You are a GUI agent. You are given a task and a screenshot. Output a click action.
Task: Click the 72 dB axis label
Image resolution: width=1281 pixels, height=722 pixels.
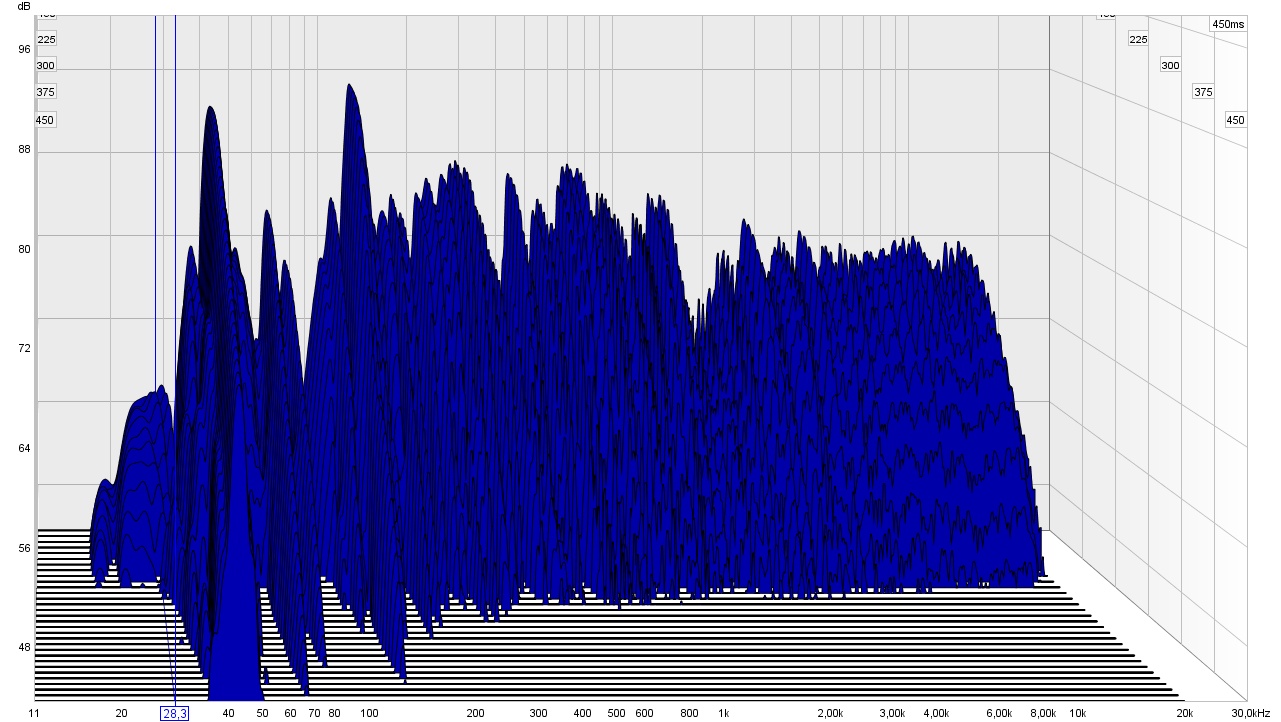(x=24, y=348)
